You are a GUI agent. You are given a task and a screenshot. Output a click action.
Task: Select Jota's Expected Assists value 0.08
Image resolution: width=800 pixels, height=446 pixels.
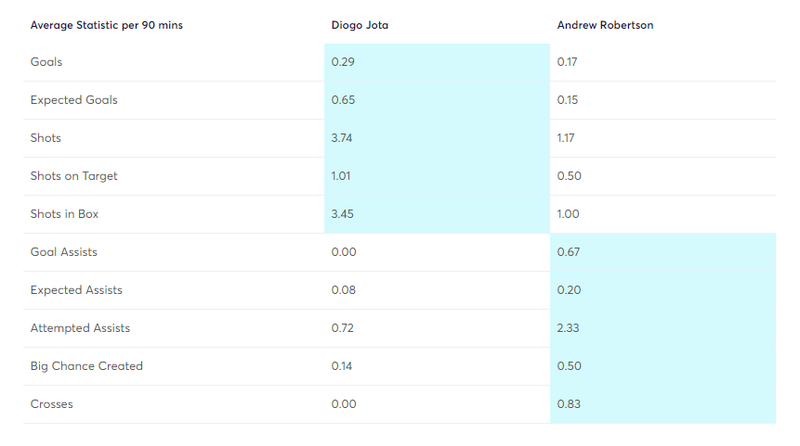(x=343, y=290)
